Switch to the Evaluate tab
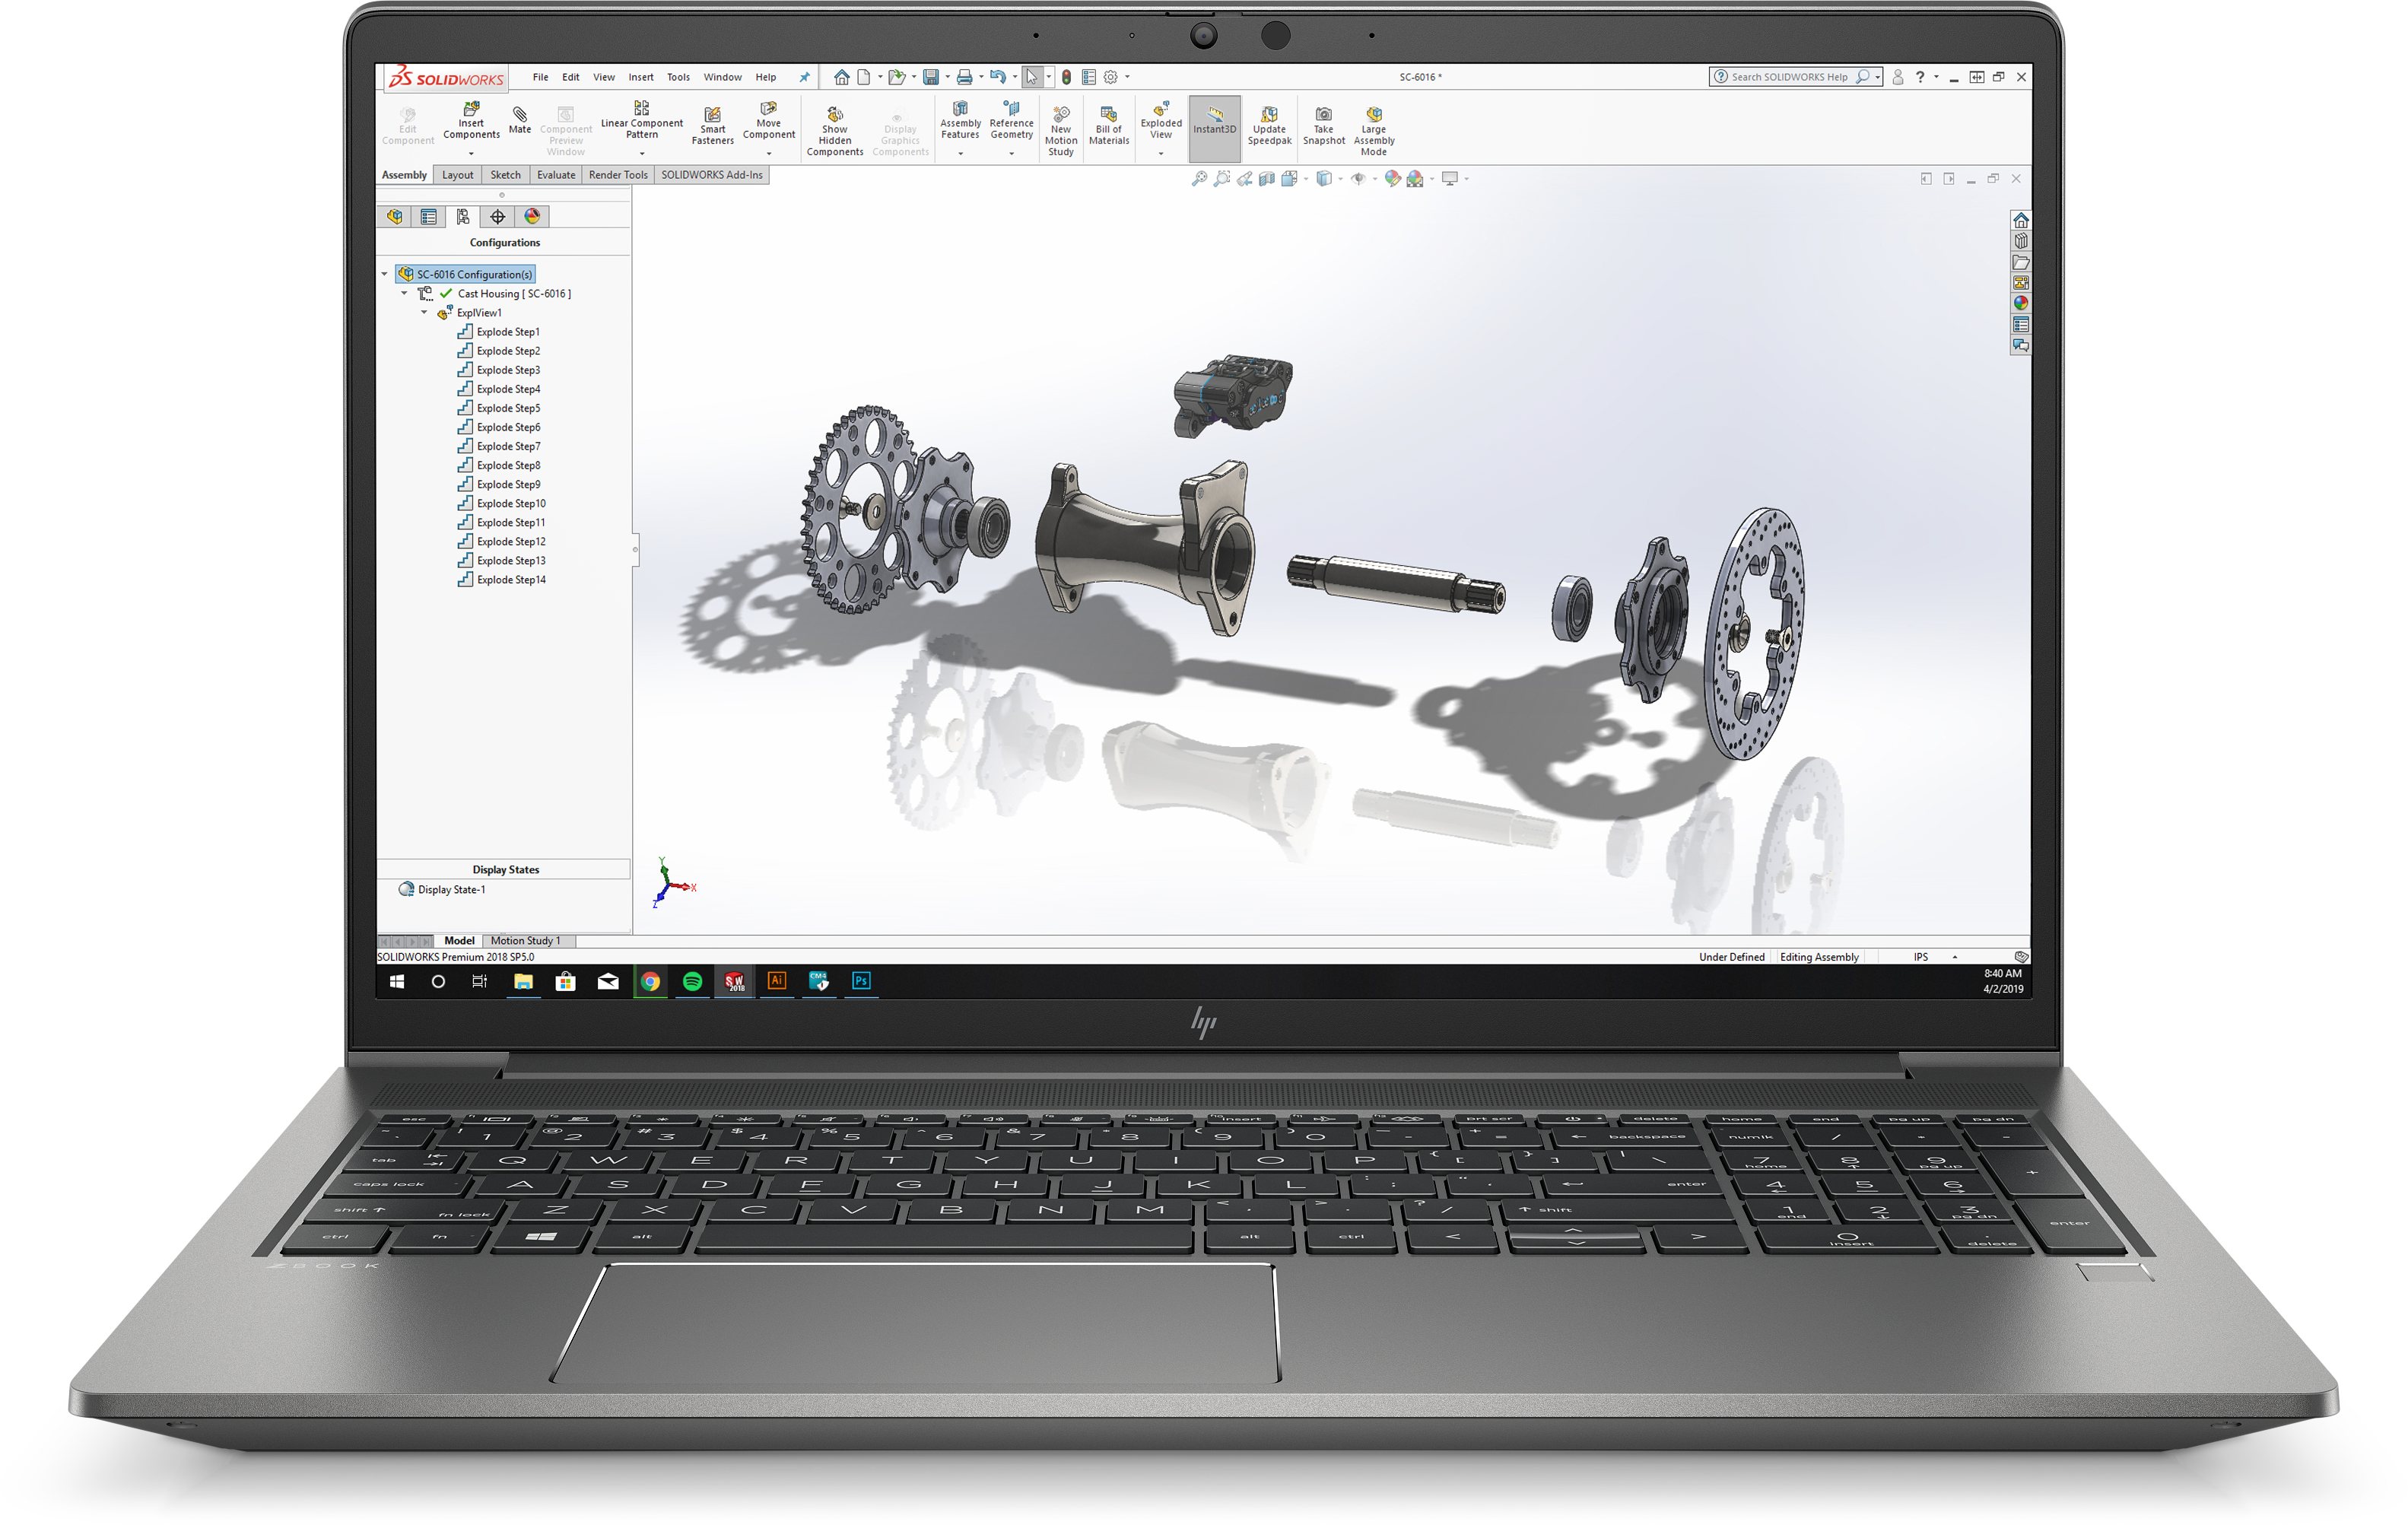Viewport: 2408px width, 1525px height. pyautogui.click(x=555, y=175)
